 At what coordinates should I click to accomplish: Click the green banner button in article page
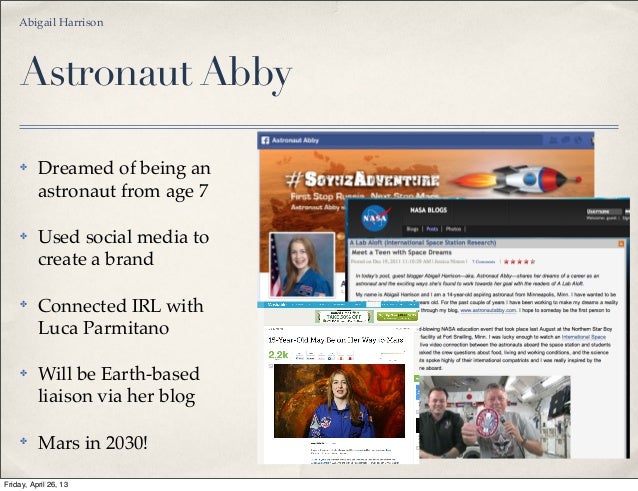pyautogui.click(x=398, y=316)
